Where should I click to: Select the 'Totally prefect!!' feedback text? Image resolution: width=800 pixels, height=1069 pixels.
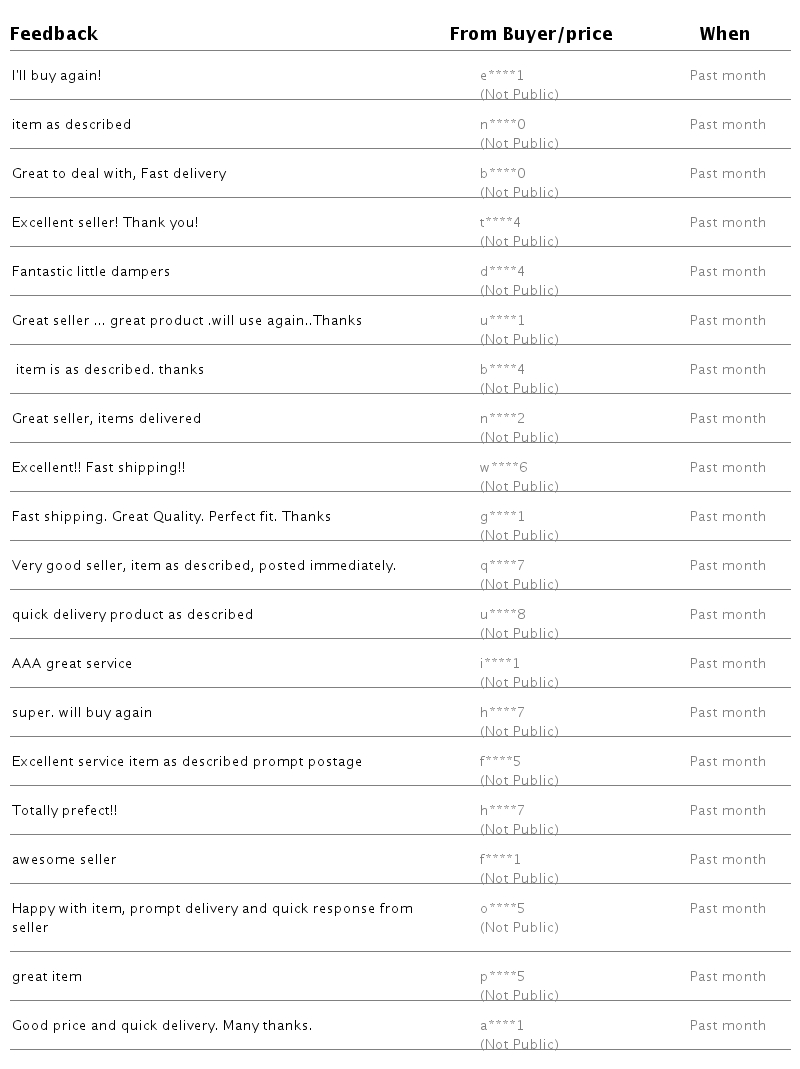click(x=65, y=810)
